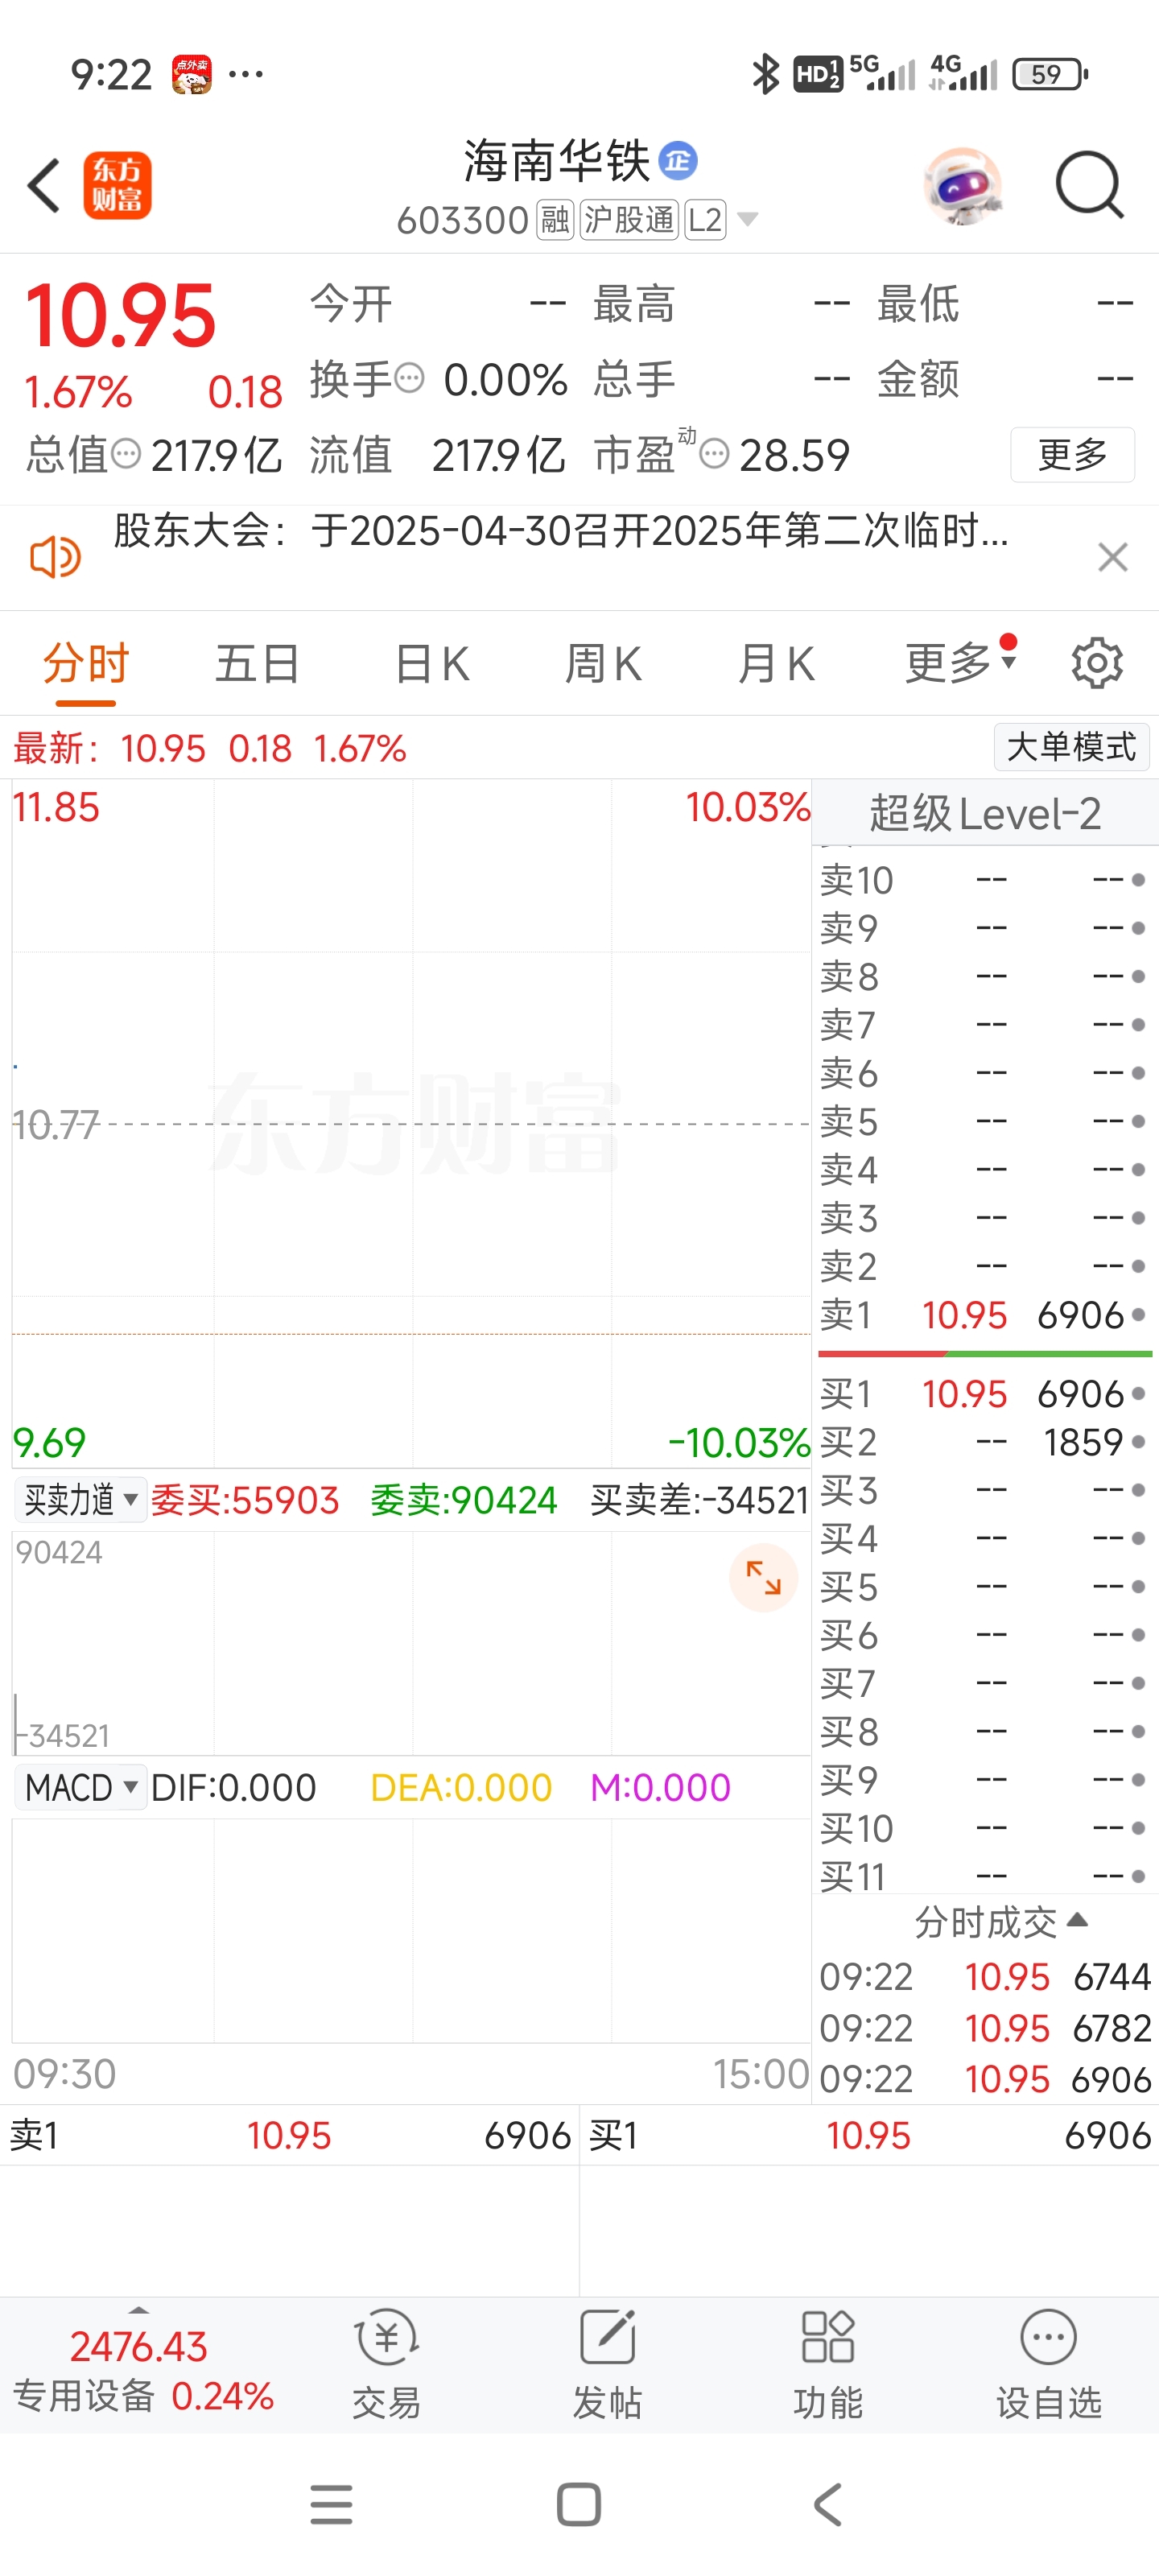Viewport: 1159px width, 2576px height.
Task: Tap the 09:22 trade with 6782 volume
Action: coord(985,2028)
